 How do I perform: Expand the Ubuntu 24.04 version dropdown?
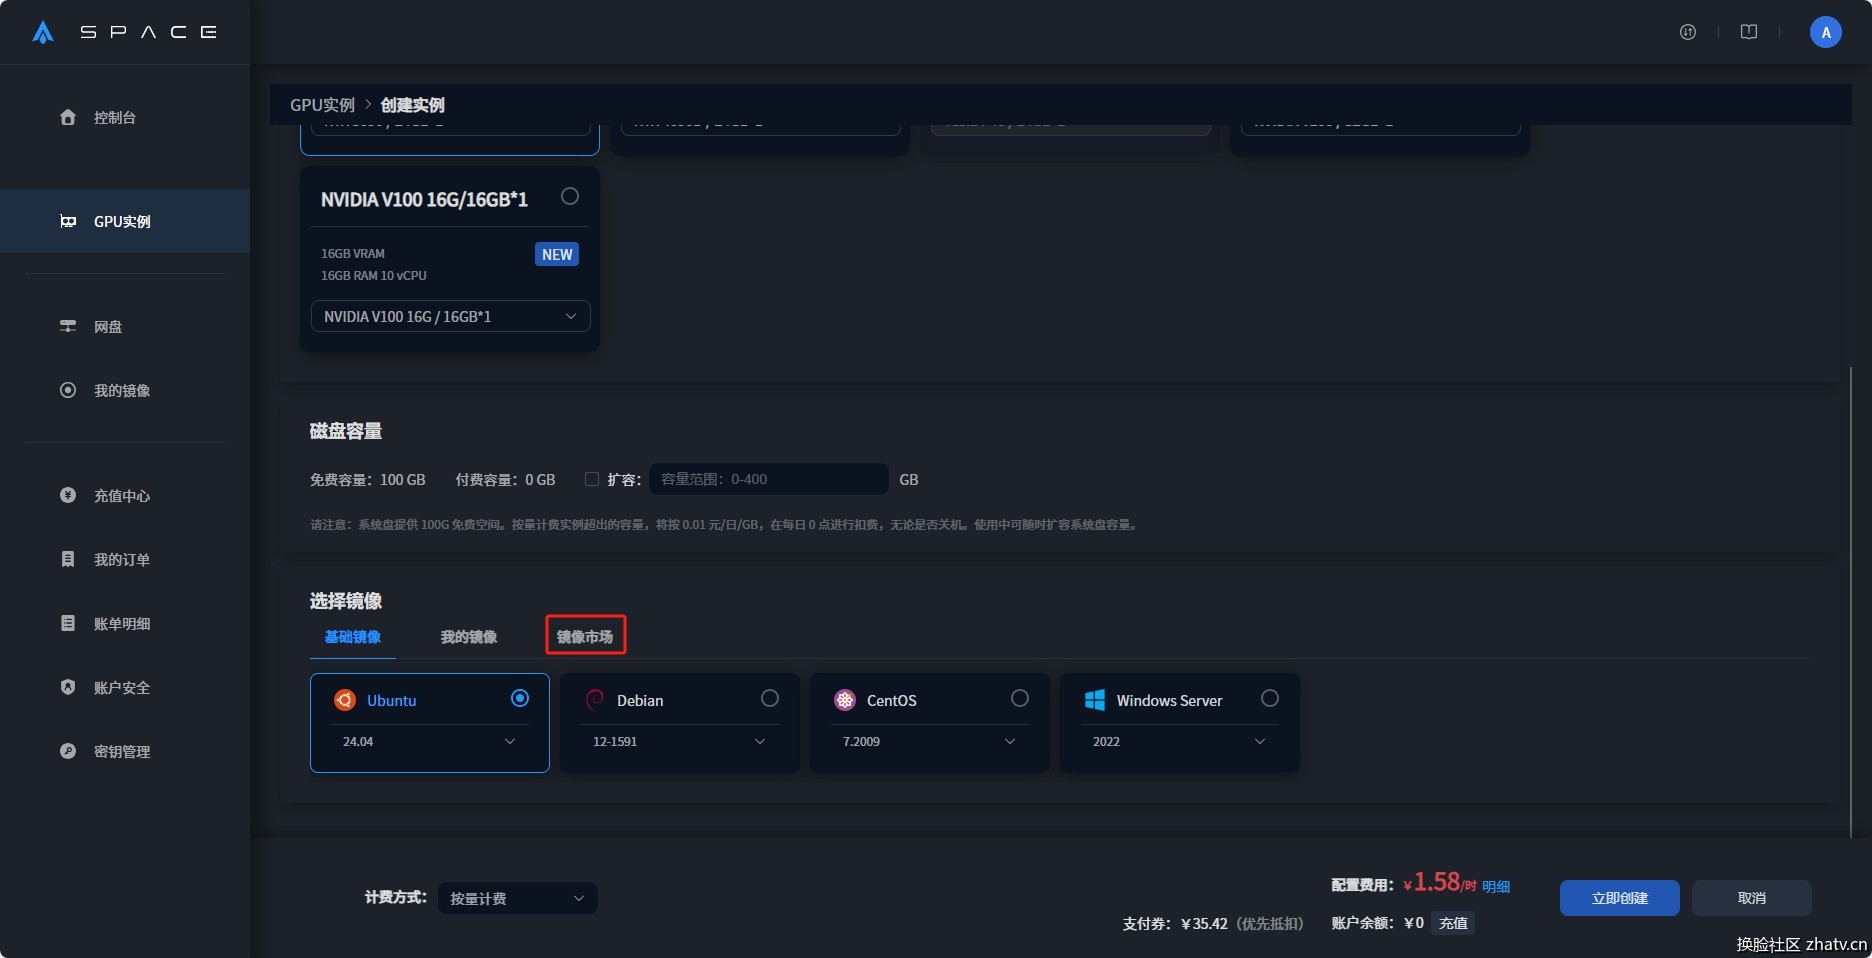[x=430, y=741]
